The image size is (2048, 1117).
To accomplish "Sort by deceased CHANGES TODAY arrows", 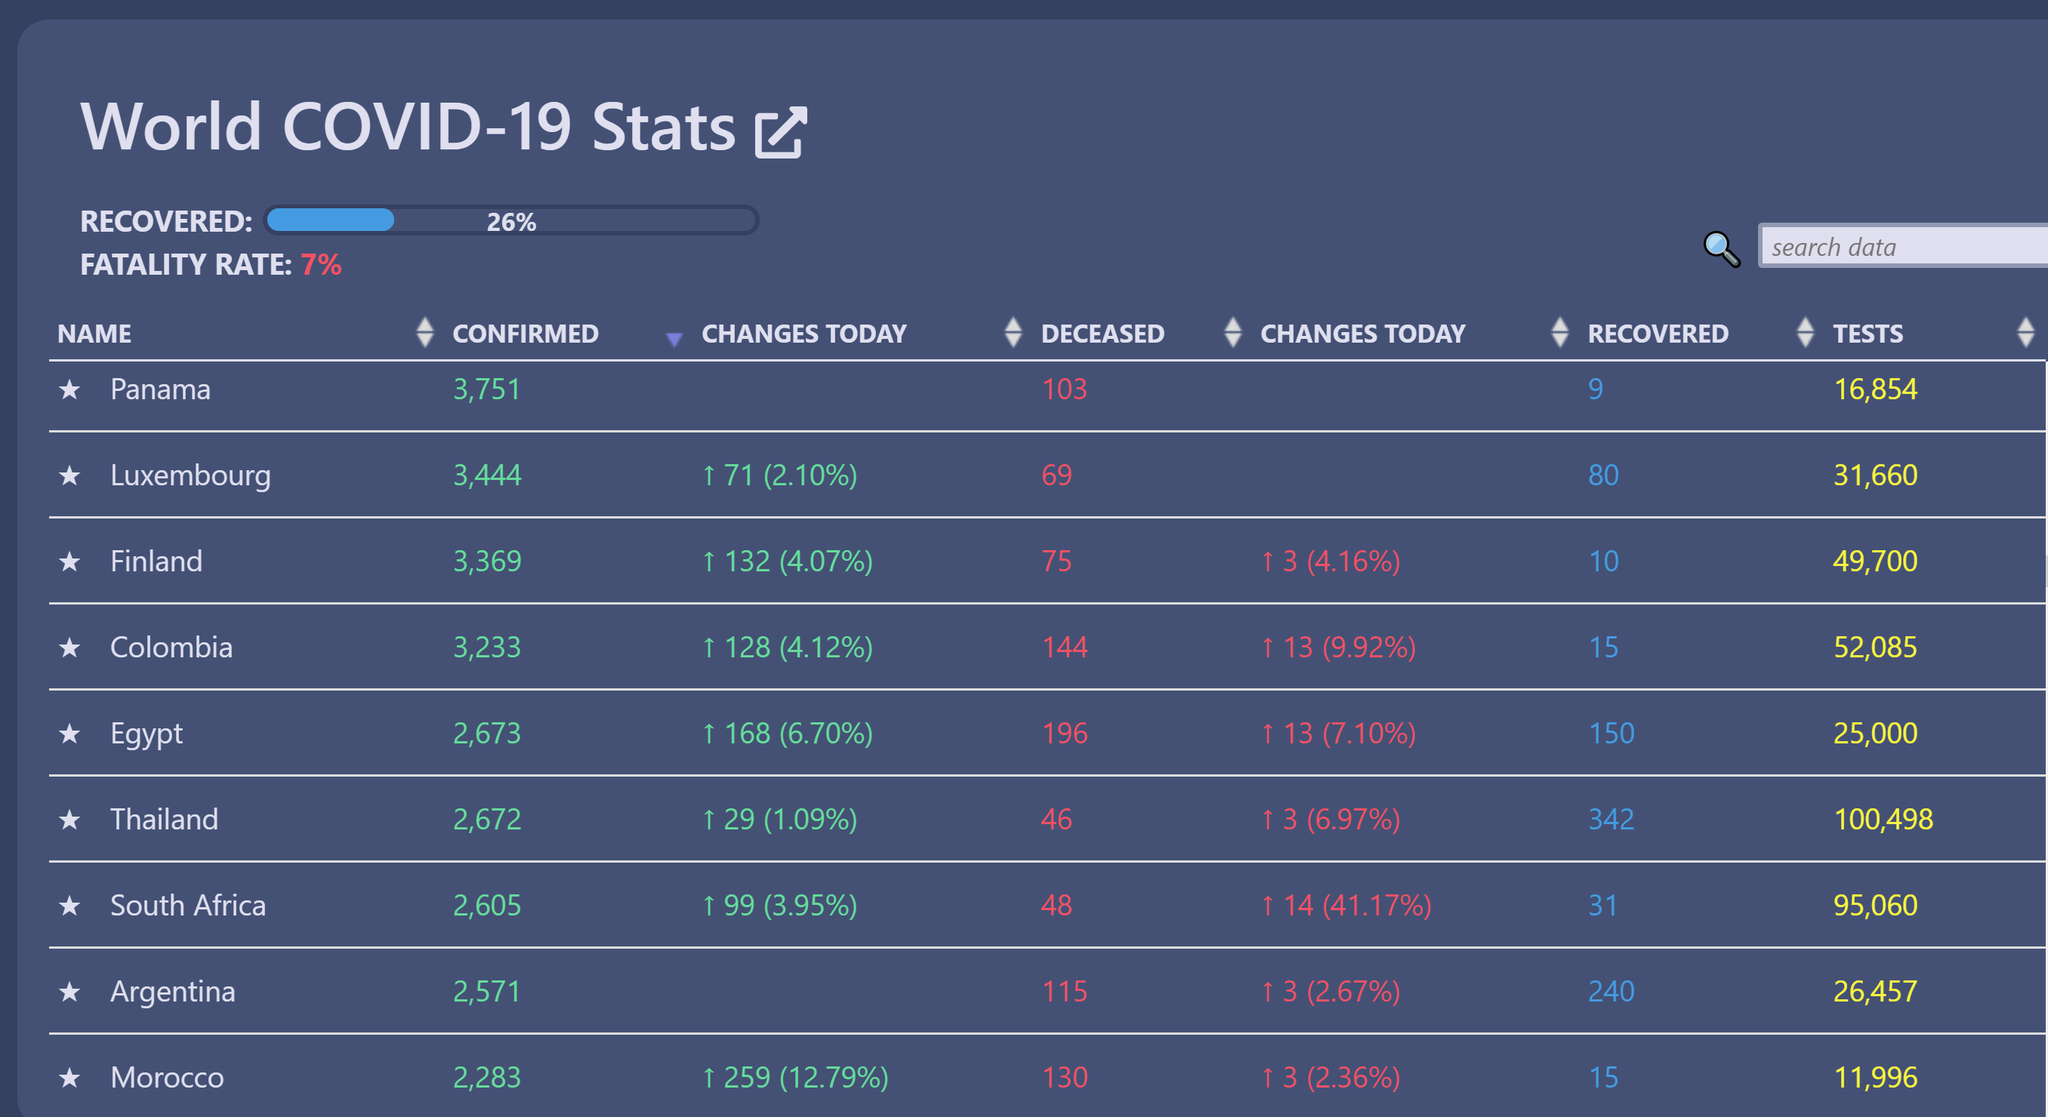I will point(1560,332).
